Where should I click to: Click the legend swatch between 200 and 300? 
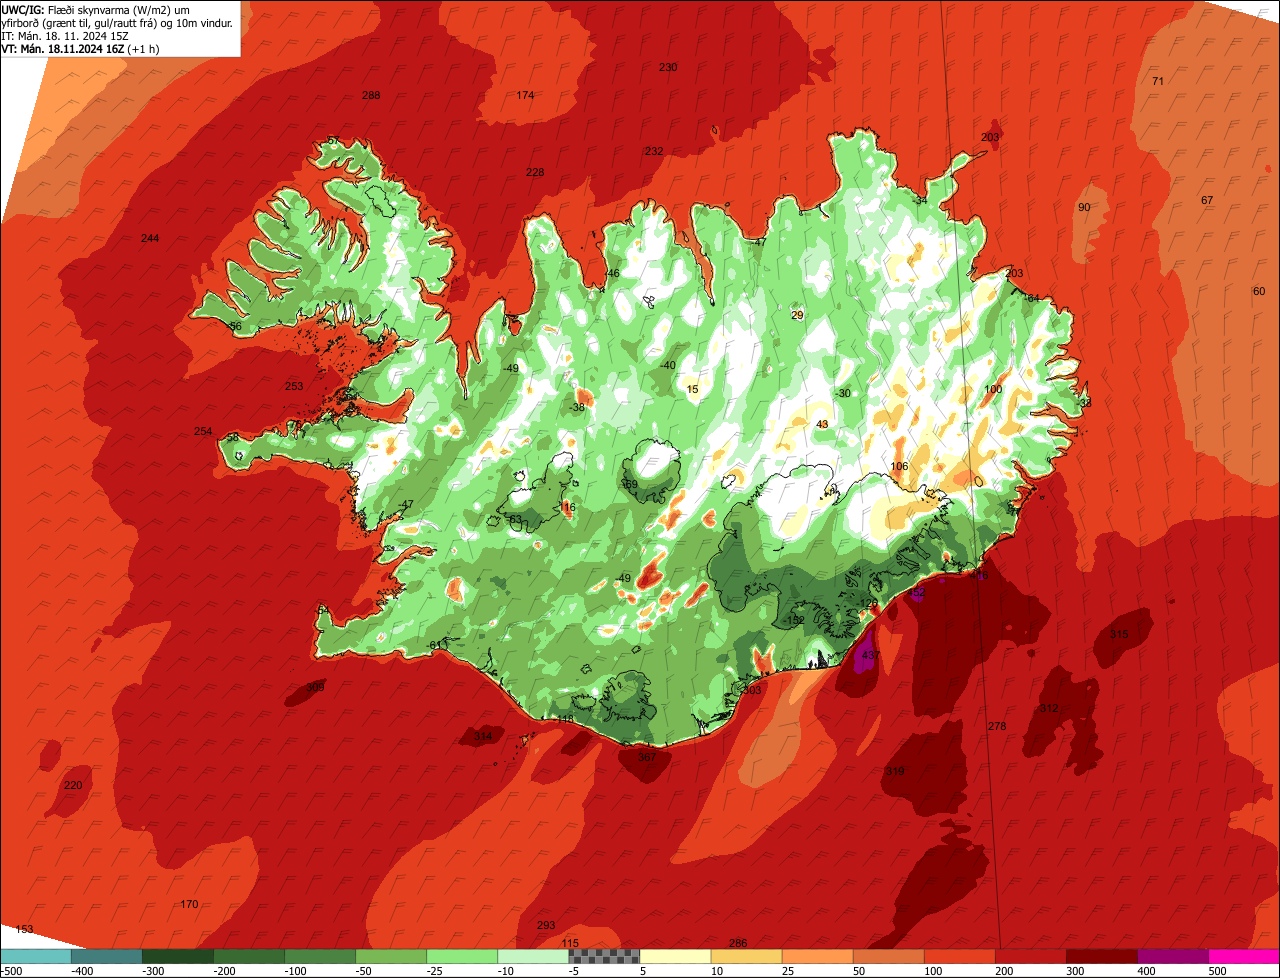click(x=1030, y=955)
